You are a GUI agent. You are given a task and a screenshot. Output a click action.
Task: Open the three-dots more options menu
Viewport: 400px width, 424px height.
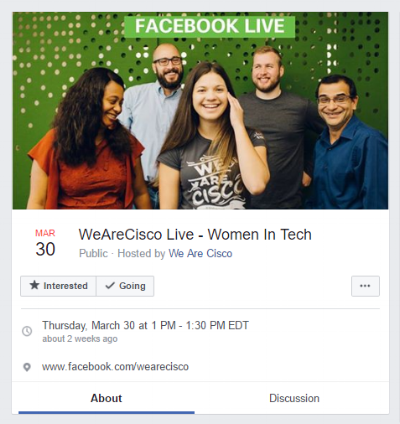click(x=365, y=286)
